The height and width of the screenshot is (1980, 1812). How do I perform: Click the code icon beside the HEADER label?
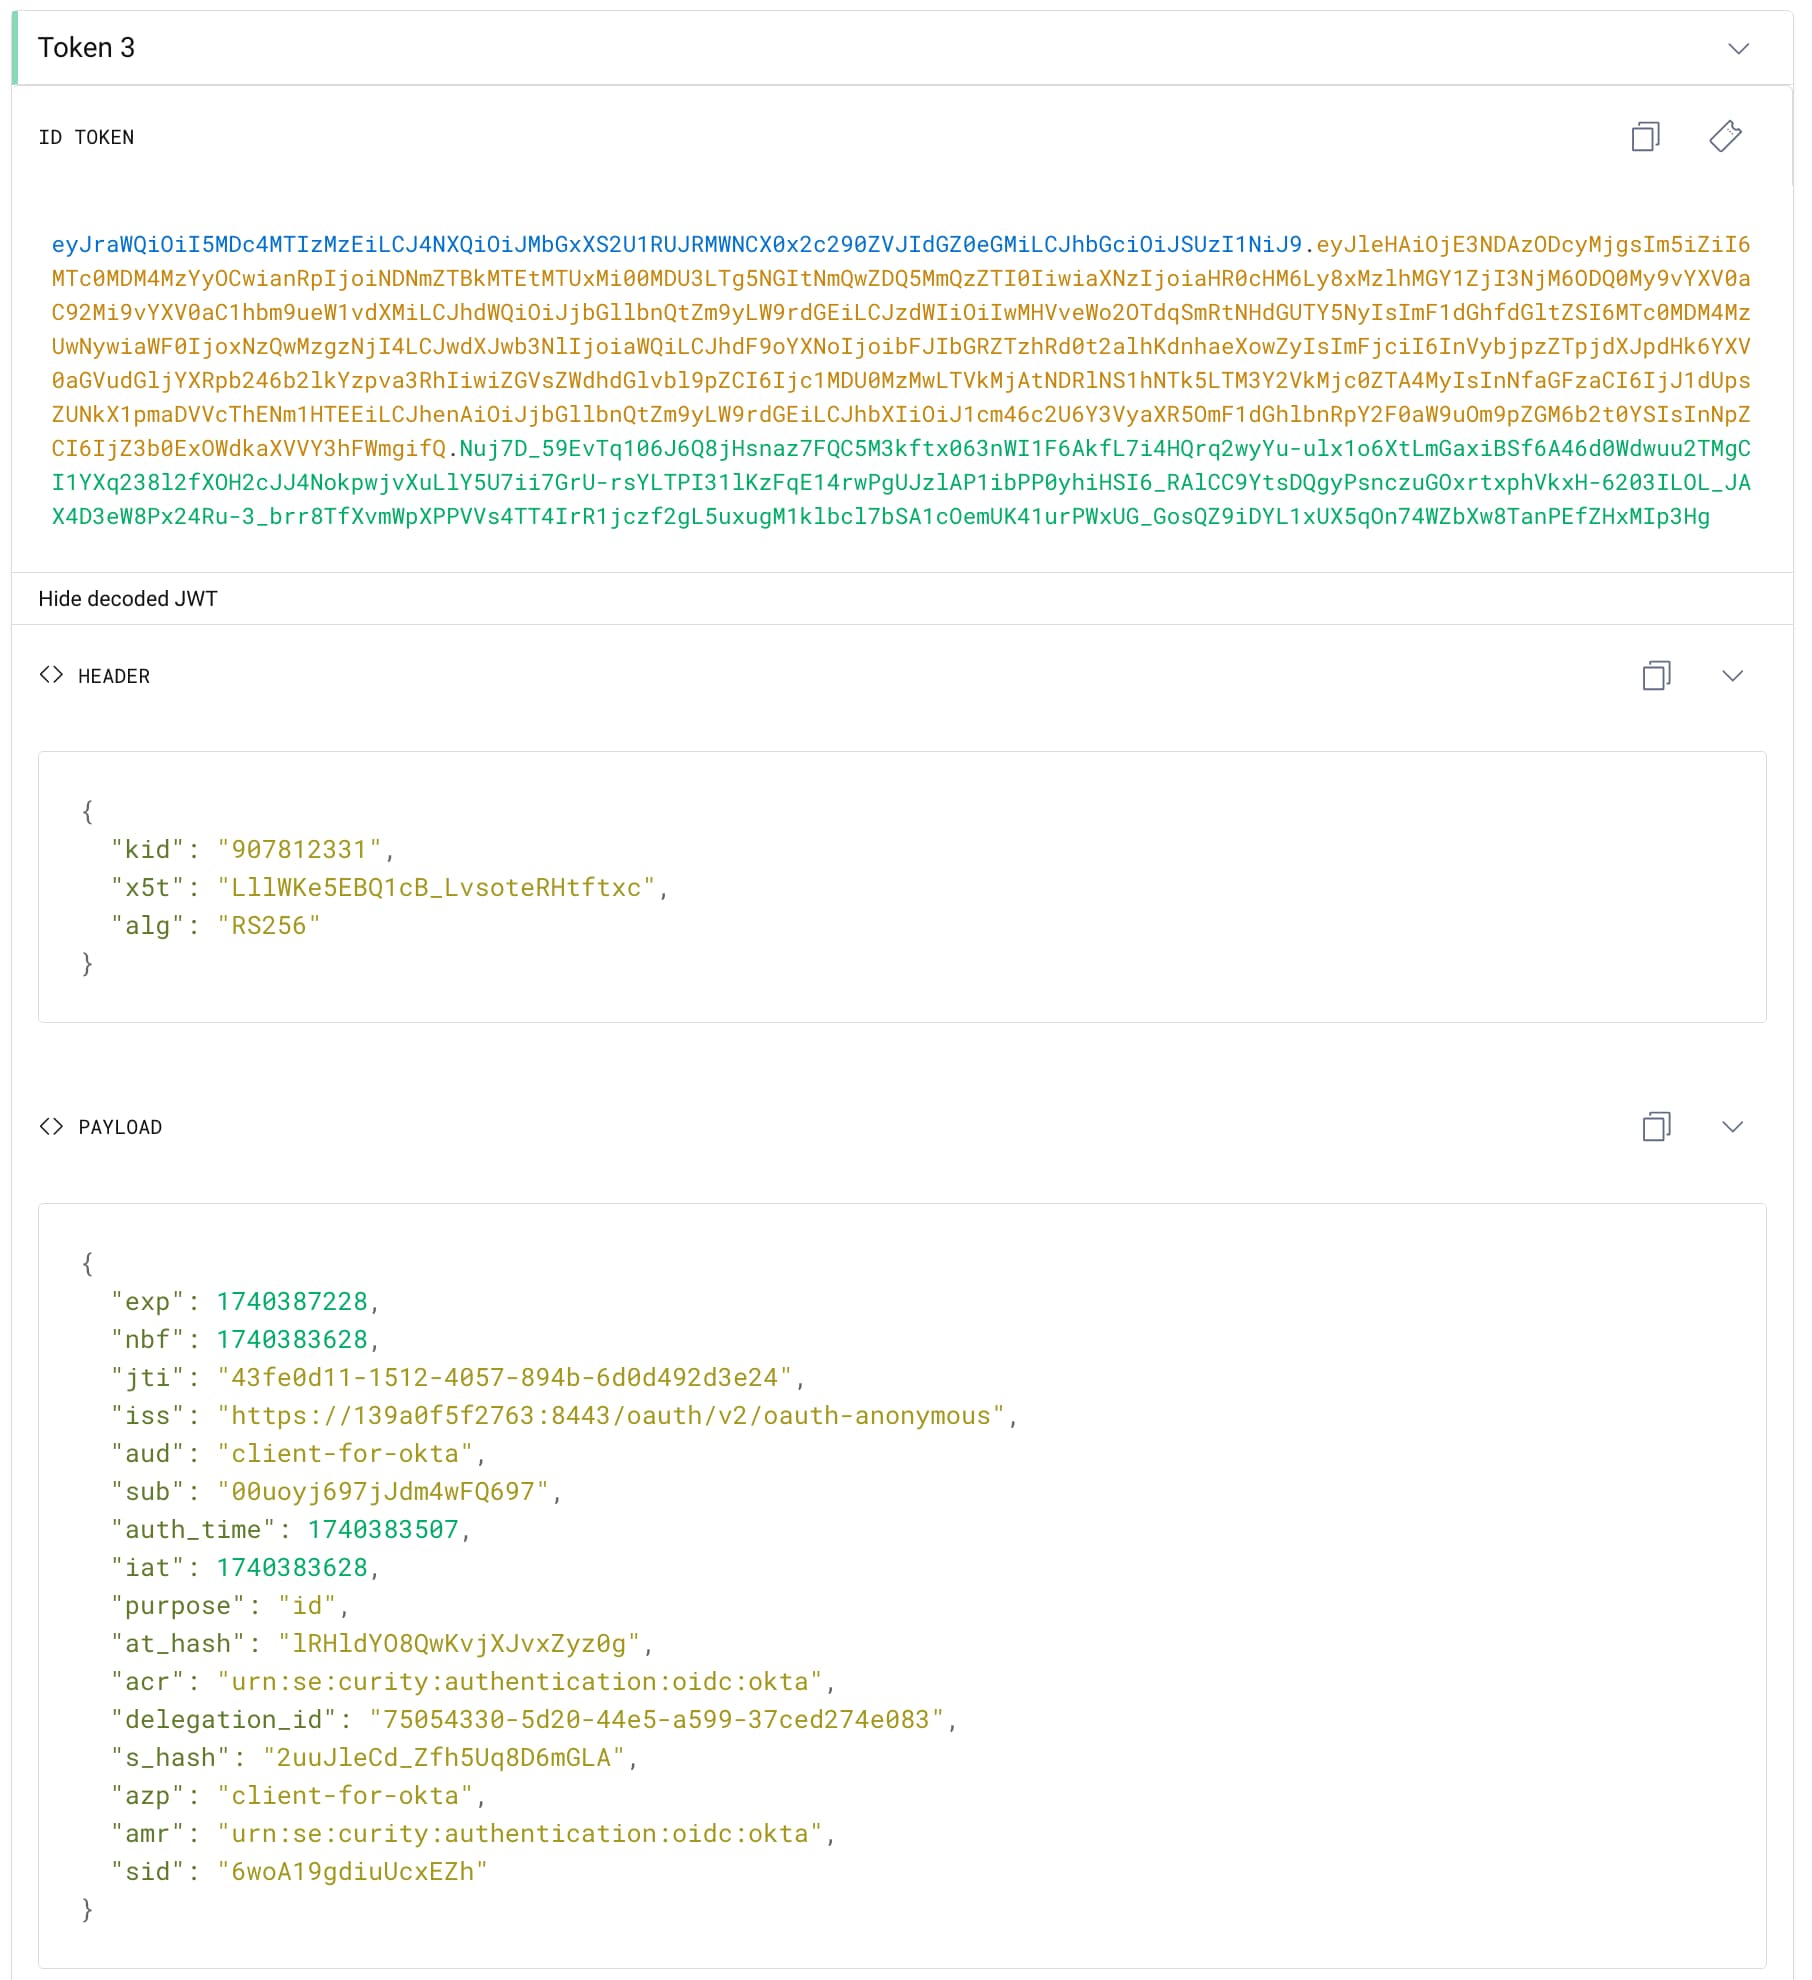coord(51,675)
